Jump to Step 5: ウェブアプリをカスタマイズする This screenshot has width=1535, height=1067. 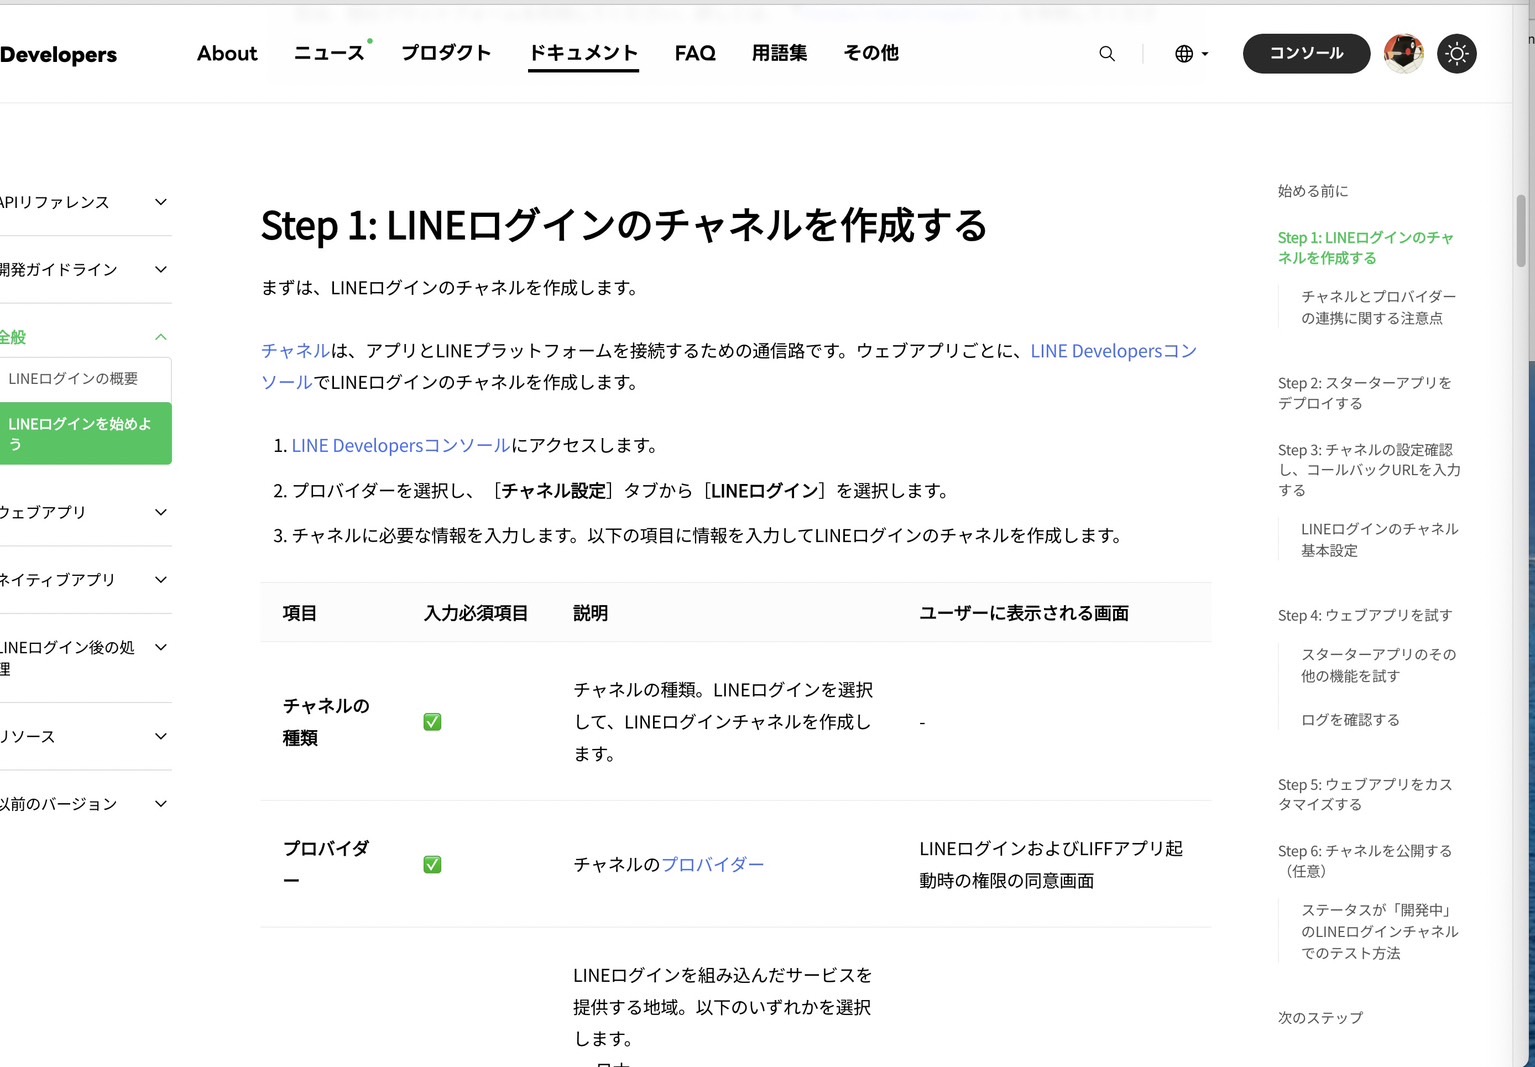click(x=1365, y=795)
